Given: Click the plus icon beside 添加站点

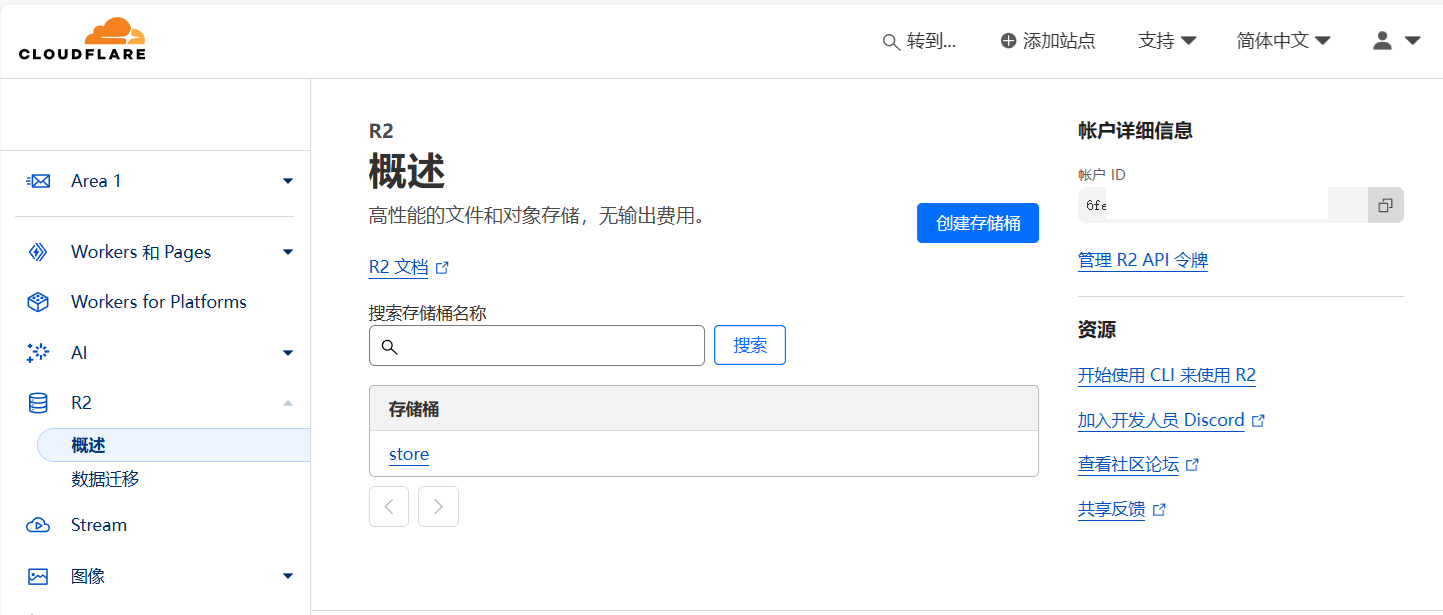Looking at the screenshot, I should pyautogui.click(x=1008, y=41).
